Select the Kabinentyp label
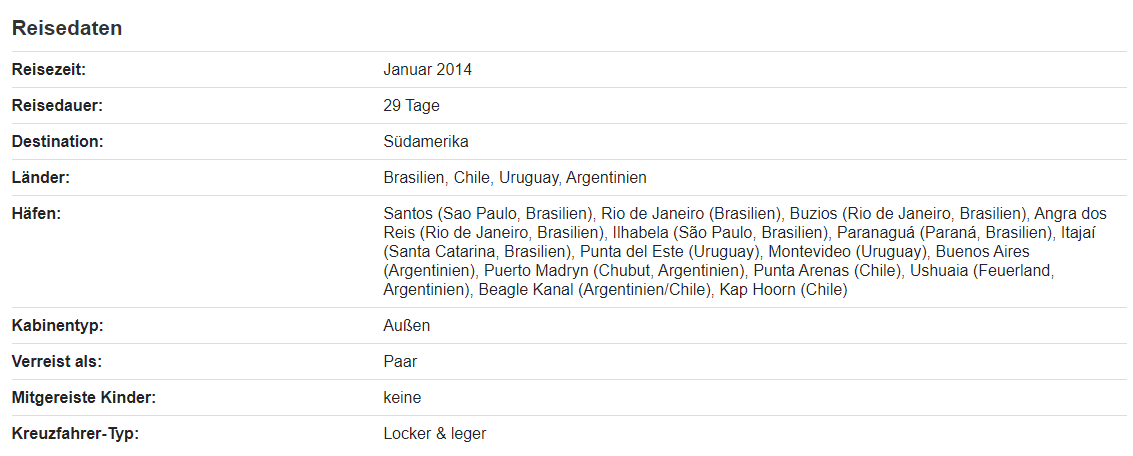This screenshot has height=456, width=1133. (x=57, y=326)
